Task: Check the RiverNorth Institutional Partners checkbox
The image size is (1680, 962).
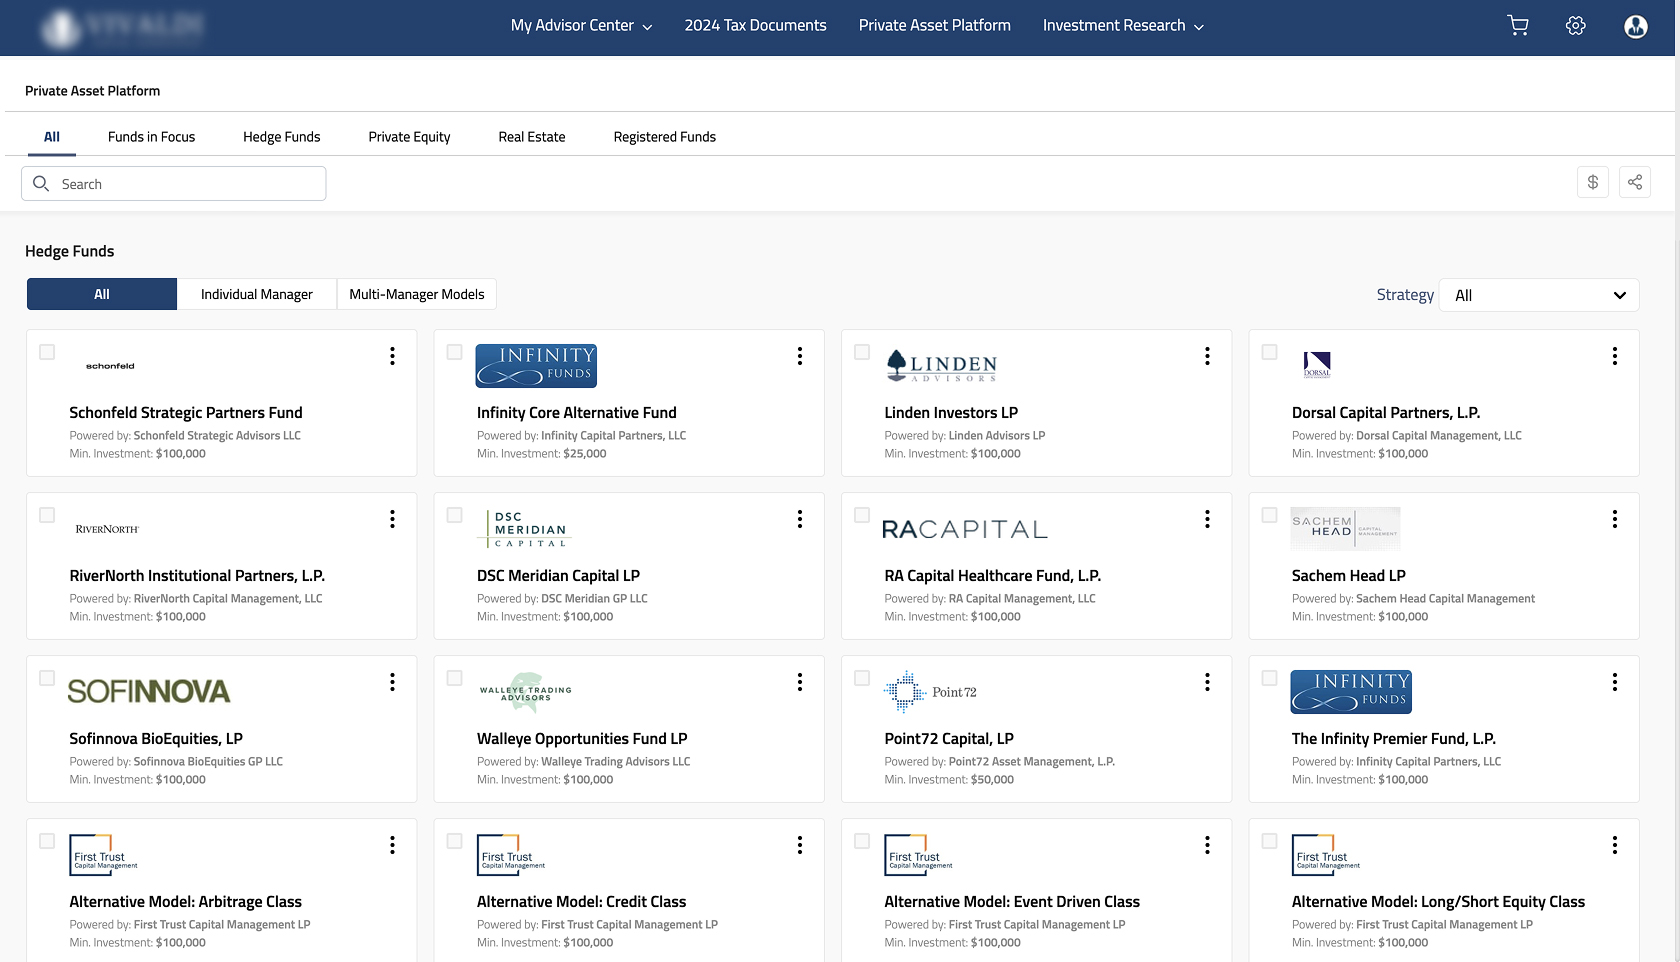Action: (47, 515)
